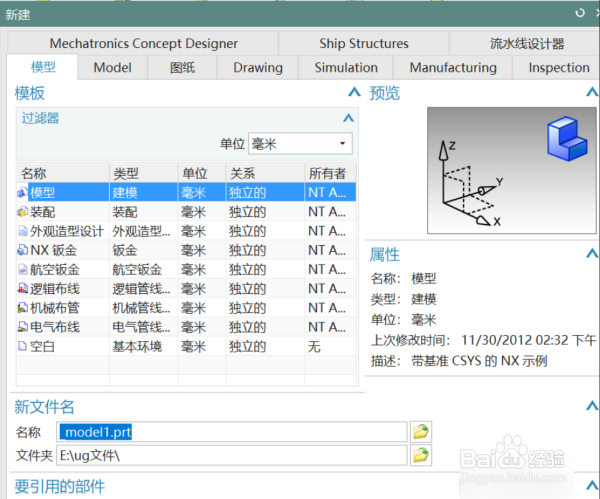Open the 图纸 tab
Viewport: 600px width, 499px height.
coord(182,68)
